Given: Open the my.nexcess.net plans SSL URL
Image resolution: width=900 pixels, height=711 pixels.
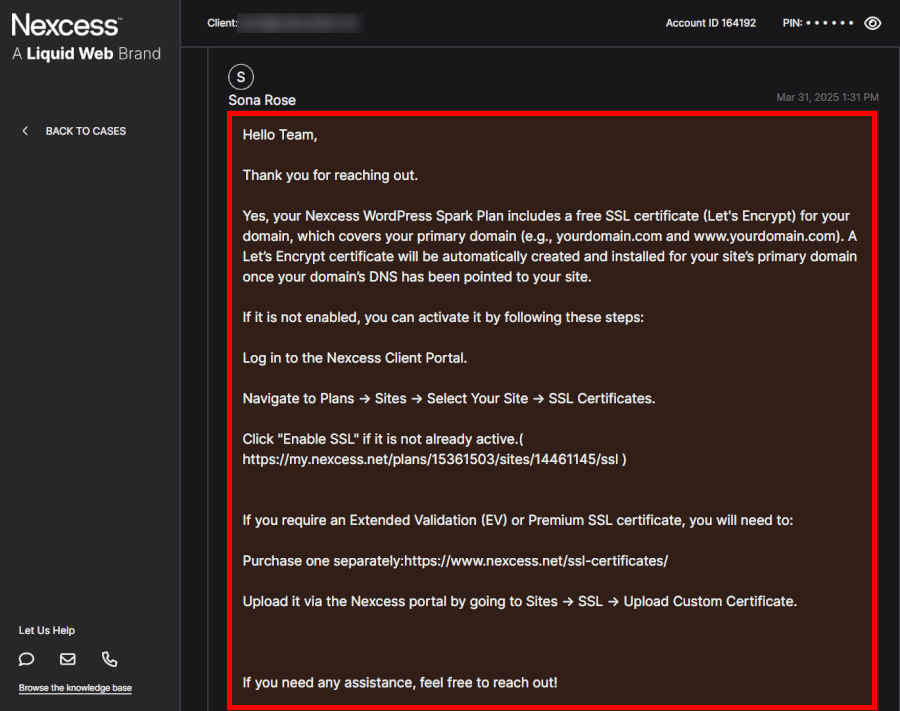Looking at the screenshot, I should click(x=430, y=459).
